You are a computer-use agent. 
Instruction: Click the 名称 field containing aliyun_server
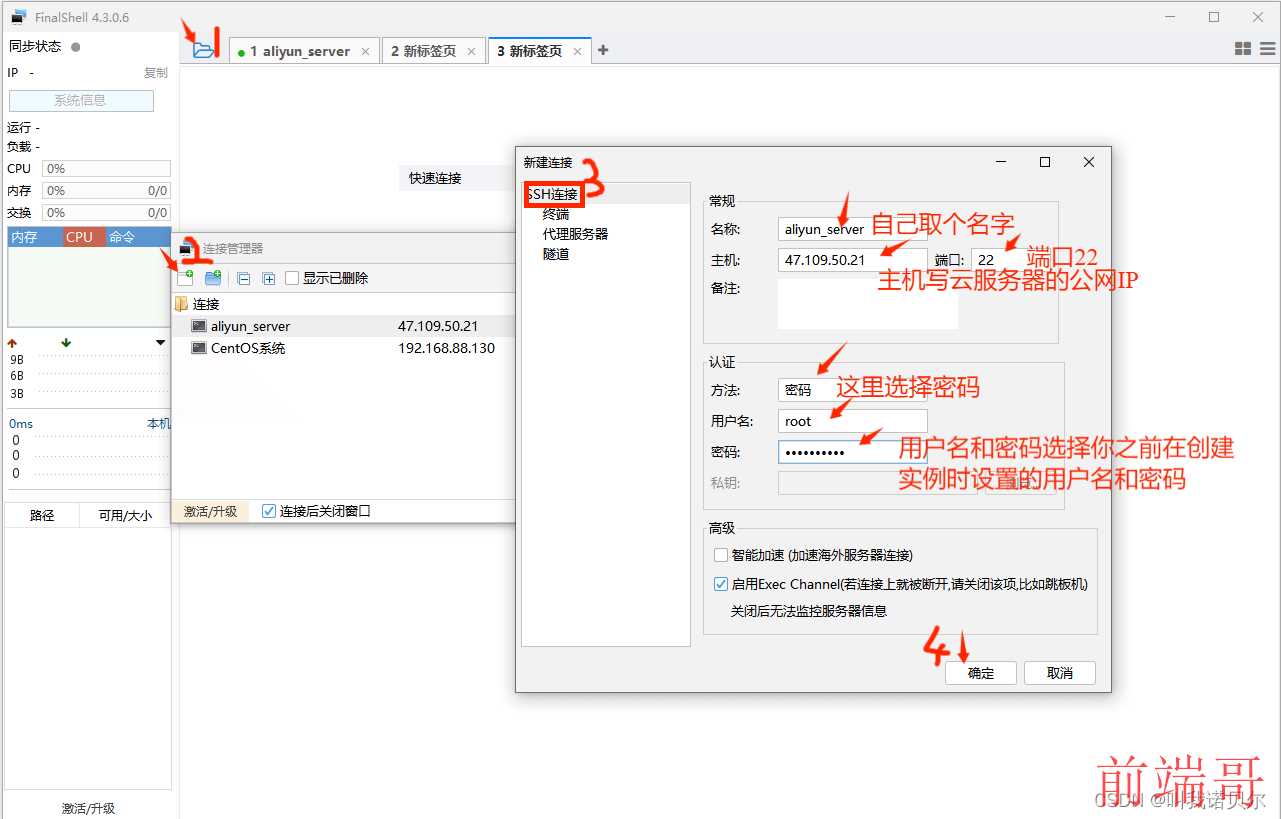[x=852, y=229]
